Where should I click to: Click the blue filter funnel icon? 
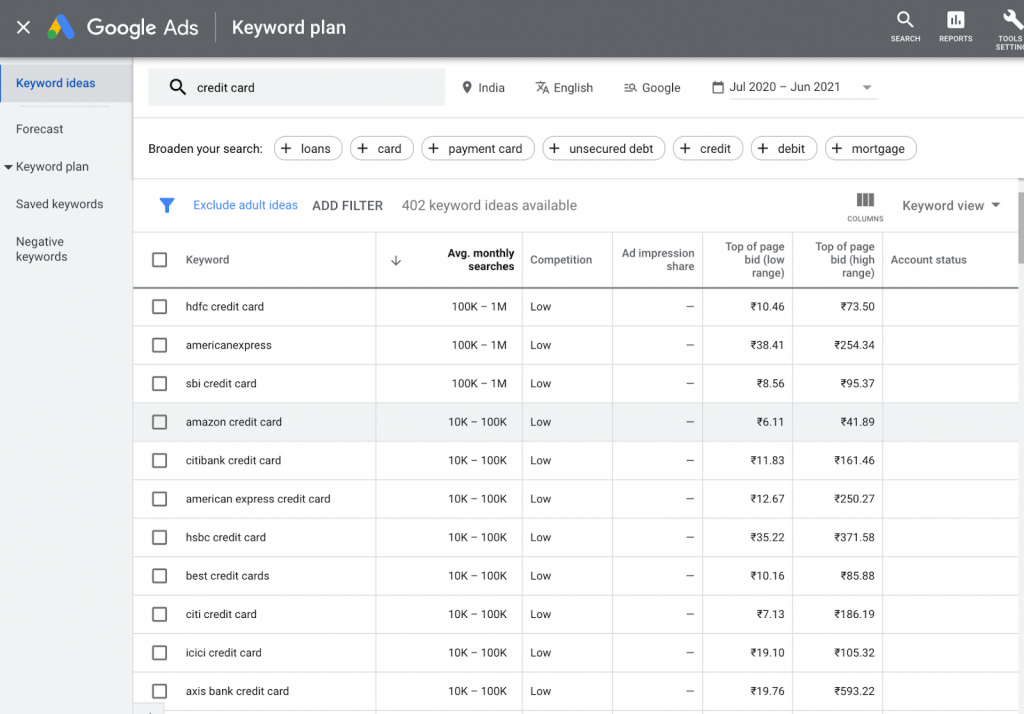tap(167, 205)
